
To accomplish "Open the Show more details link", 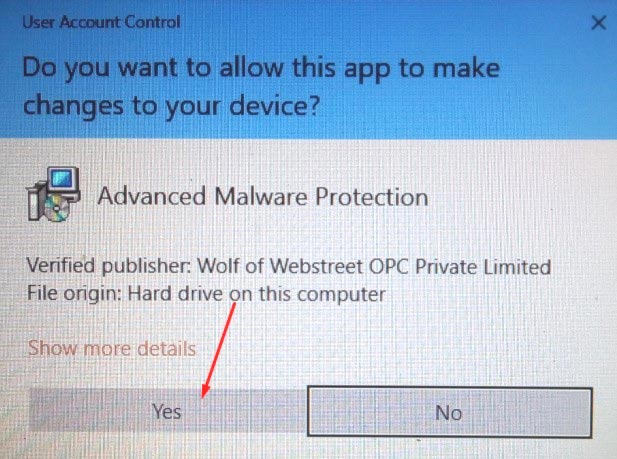I will (x=112, y=348).
